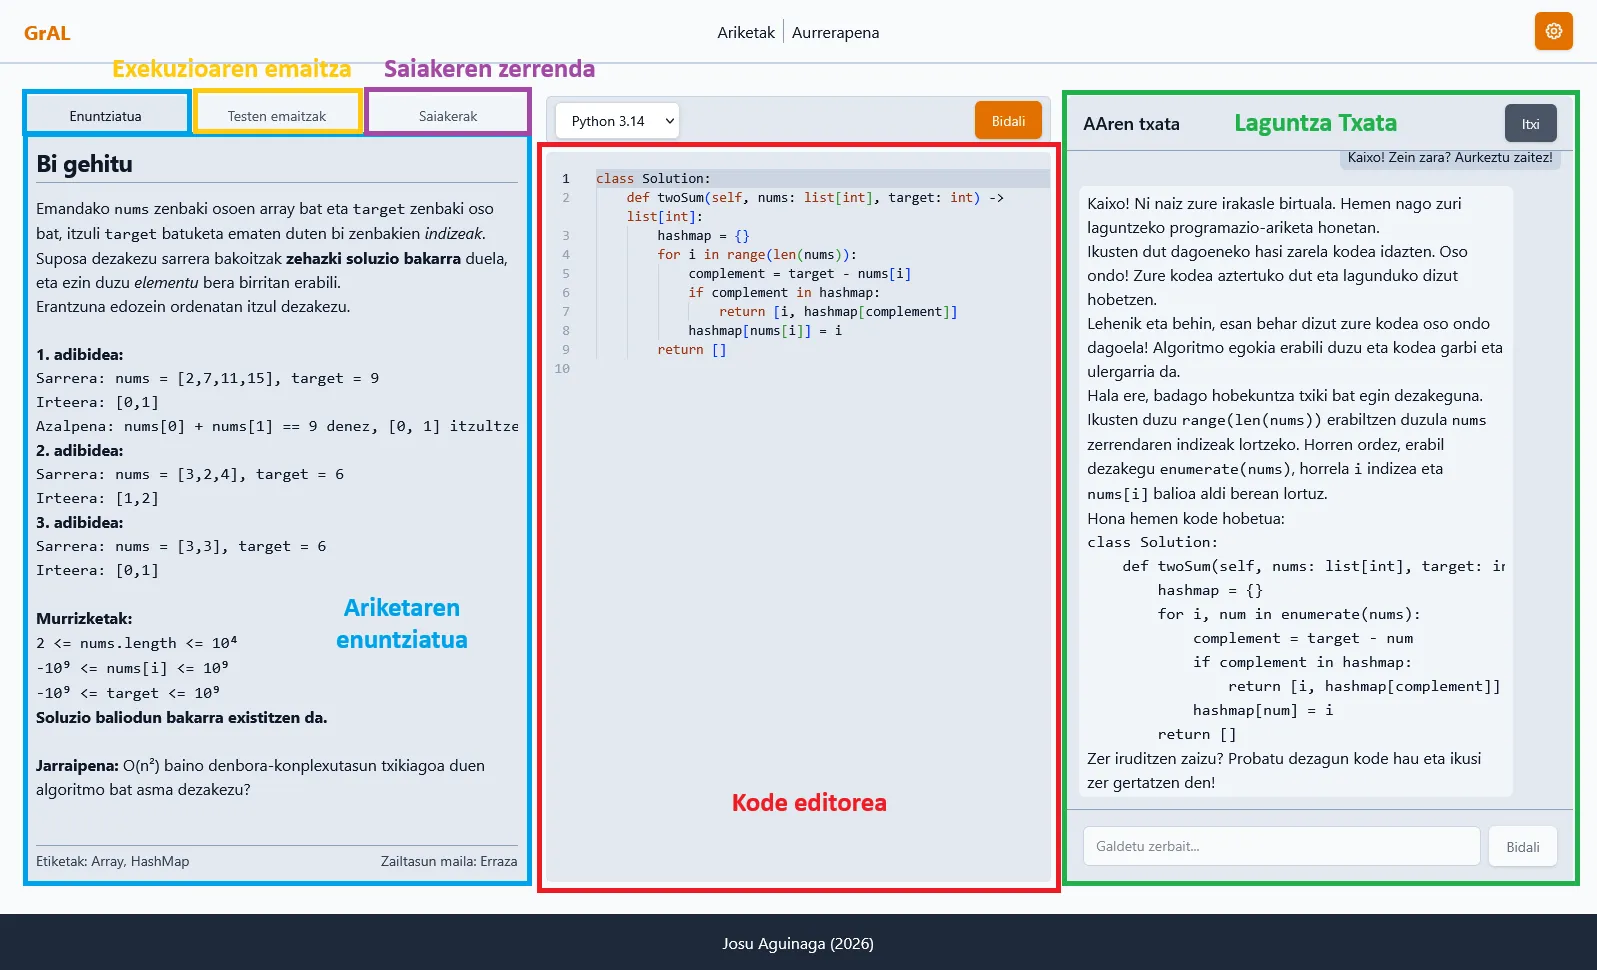Close the chat with the Itxi button
The height and width of the screenshot is (970, 1597).
click(1531, 124)
